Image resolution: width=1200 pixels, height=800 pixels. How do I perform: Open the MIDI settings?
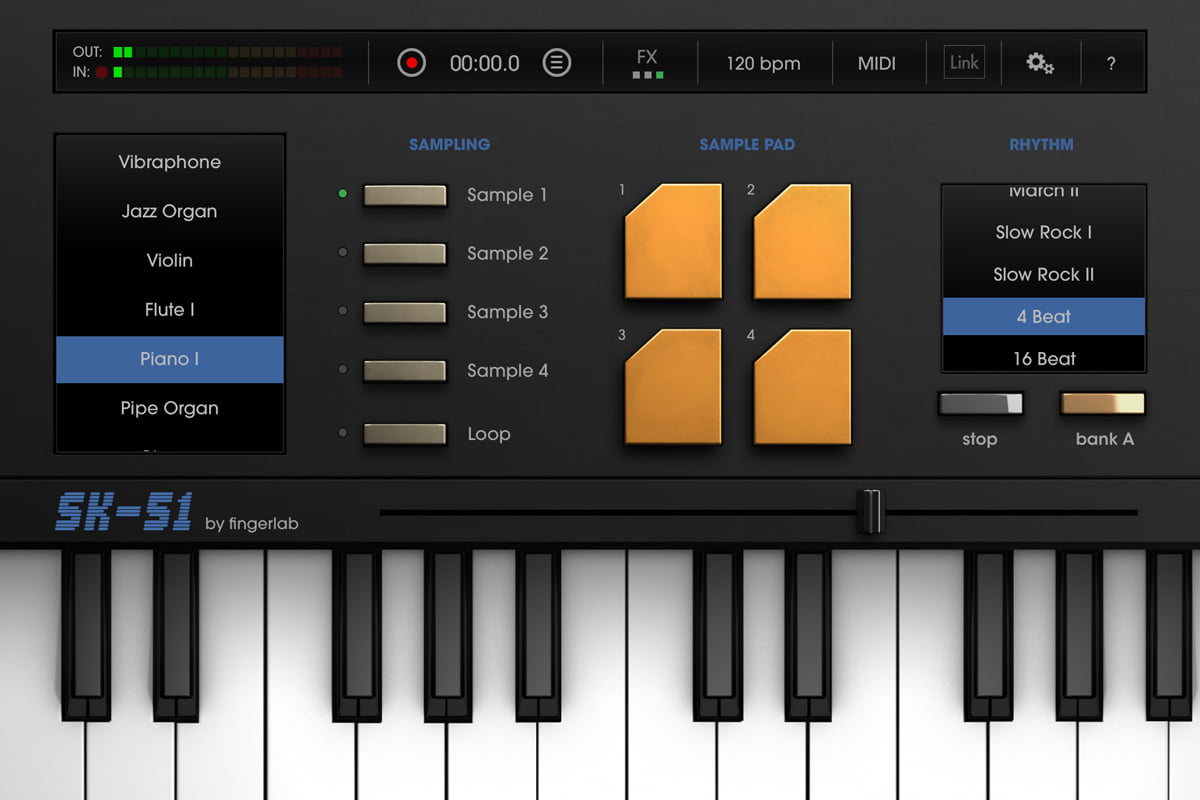tap(877, 63)
